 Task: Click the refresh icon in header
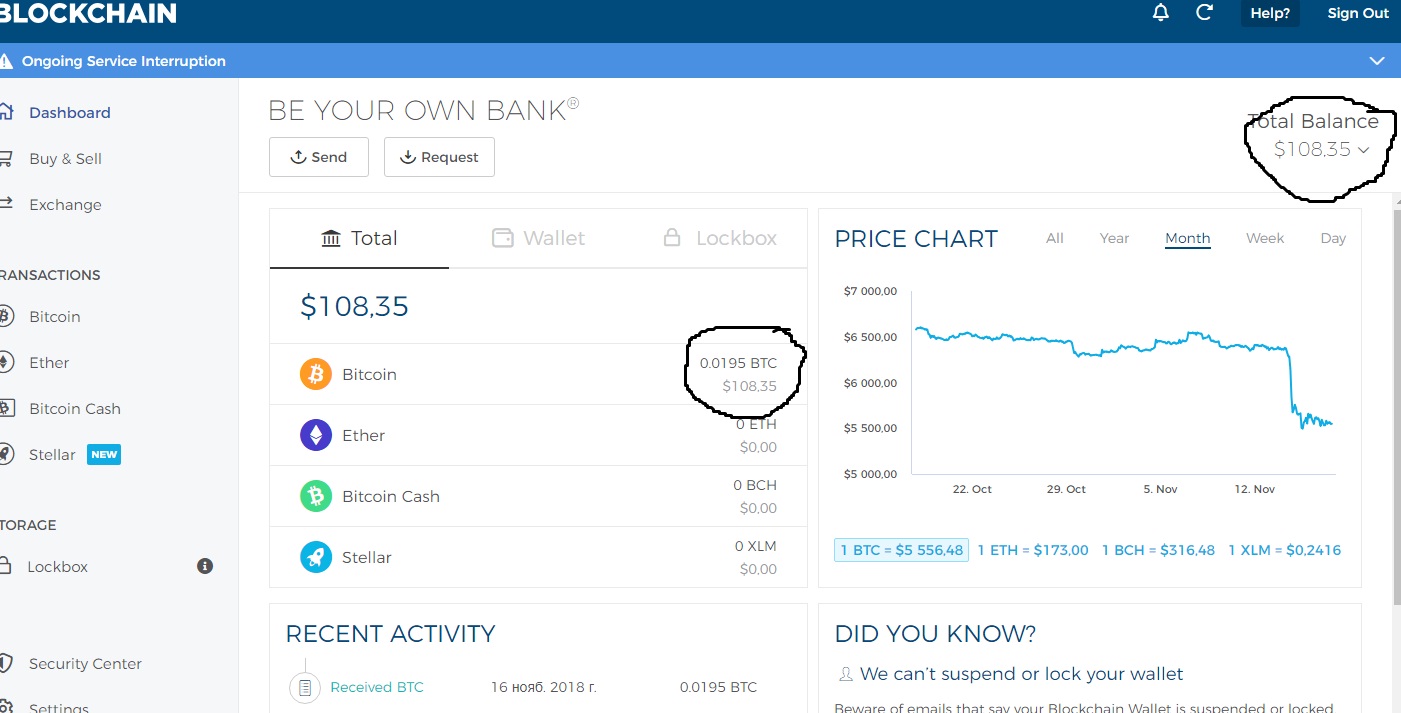(x=1205, y=13)
